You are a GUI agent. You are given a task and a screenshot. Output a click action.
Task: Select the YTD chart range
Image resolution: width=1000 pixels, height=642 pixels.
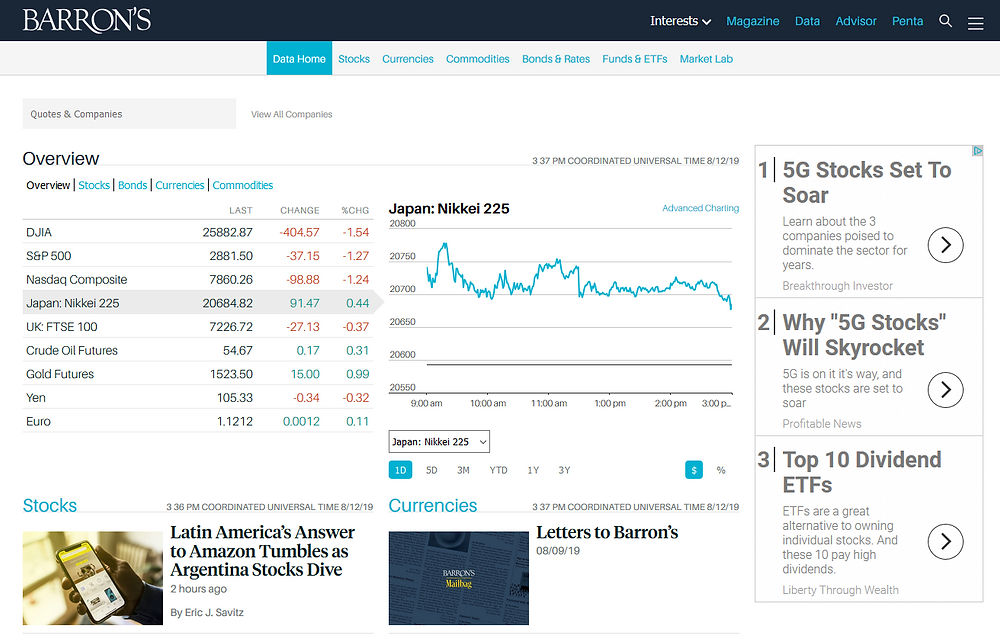coord(498,470)
